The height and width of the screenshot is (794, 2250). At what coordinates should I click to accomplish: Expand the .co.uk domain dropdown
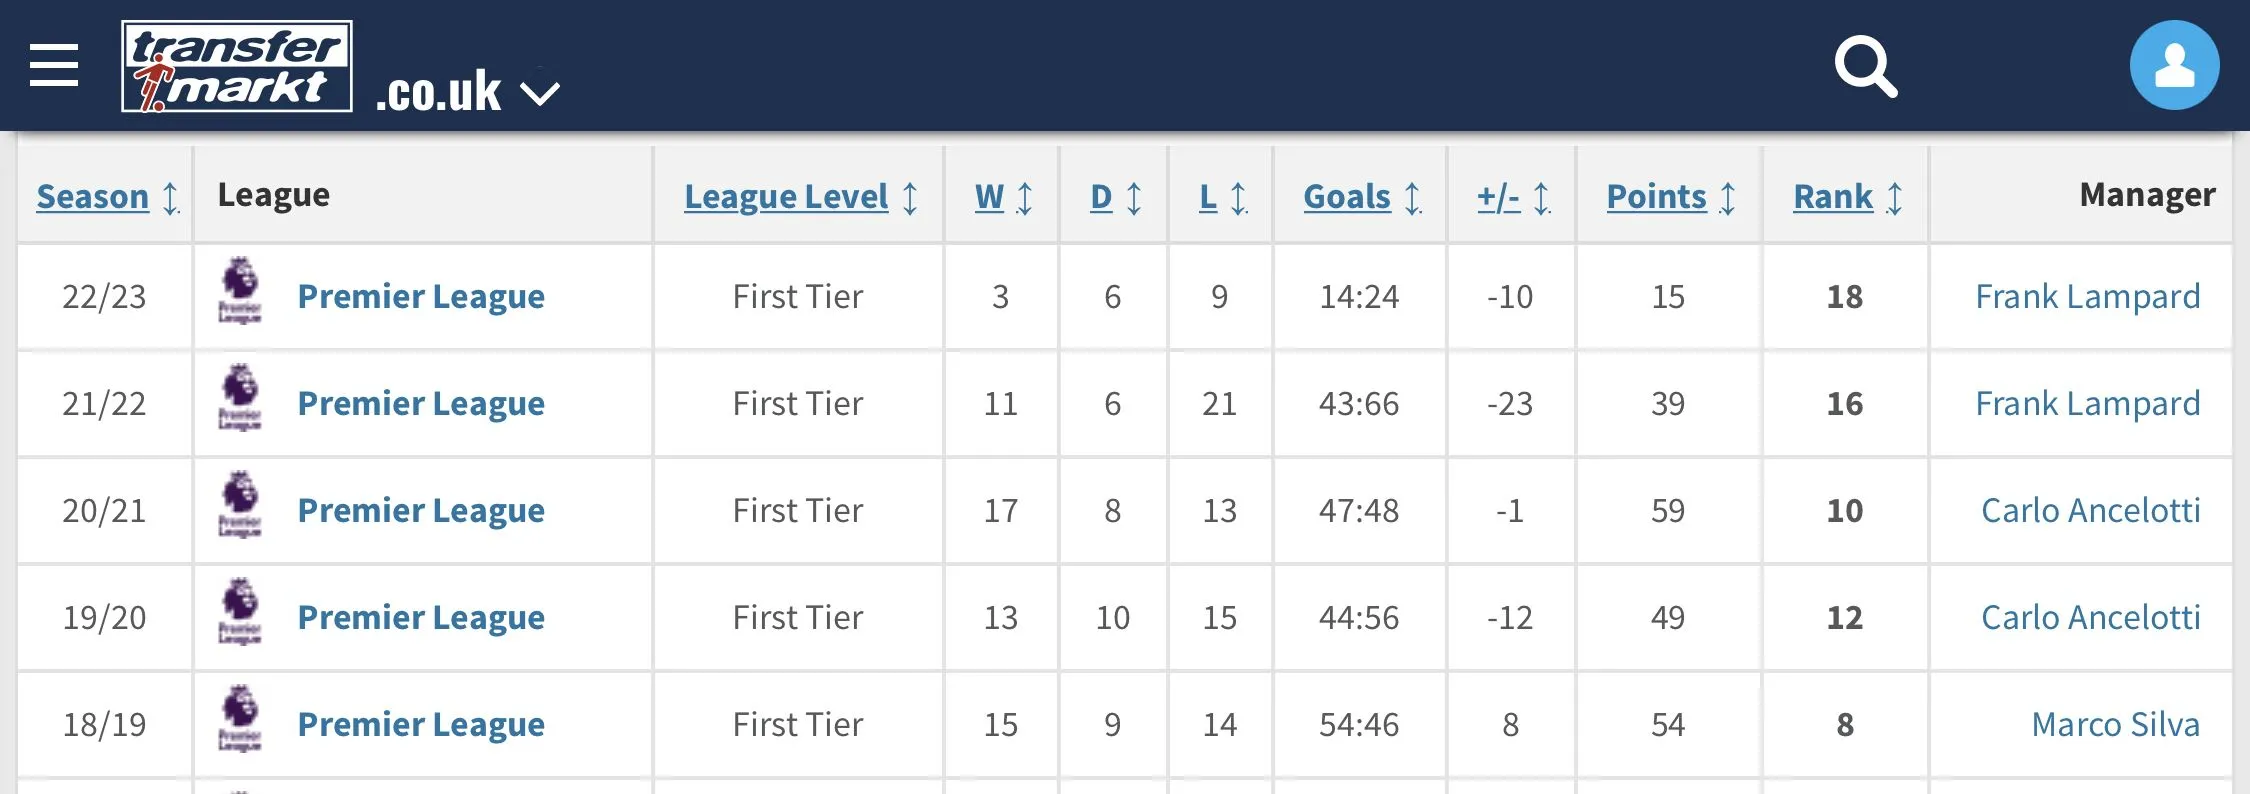coord(540,93)
